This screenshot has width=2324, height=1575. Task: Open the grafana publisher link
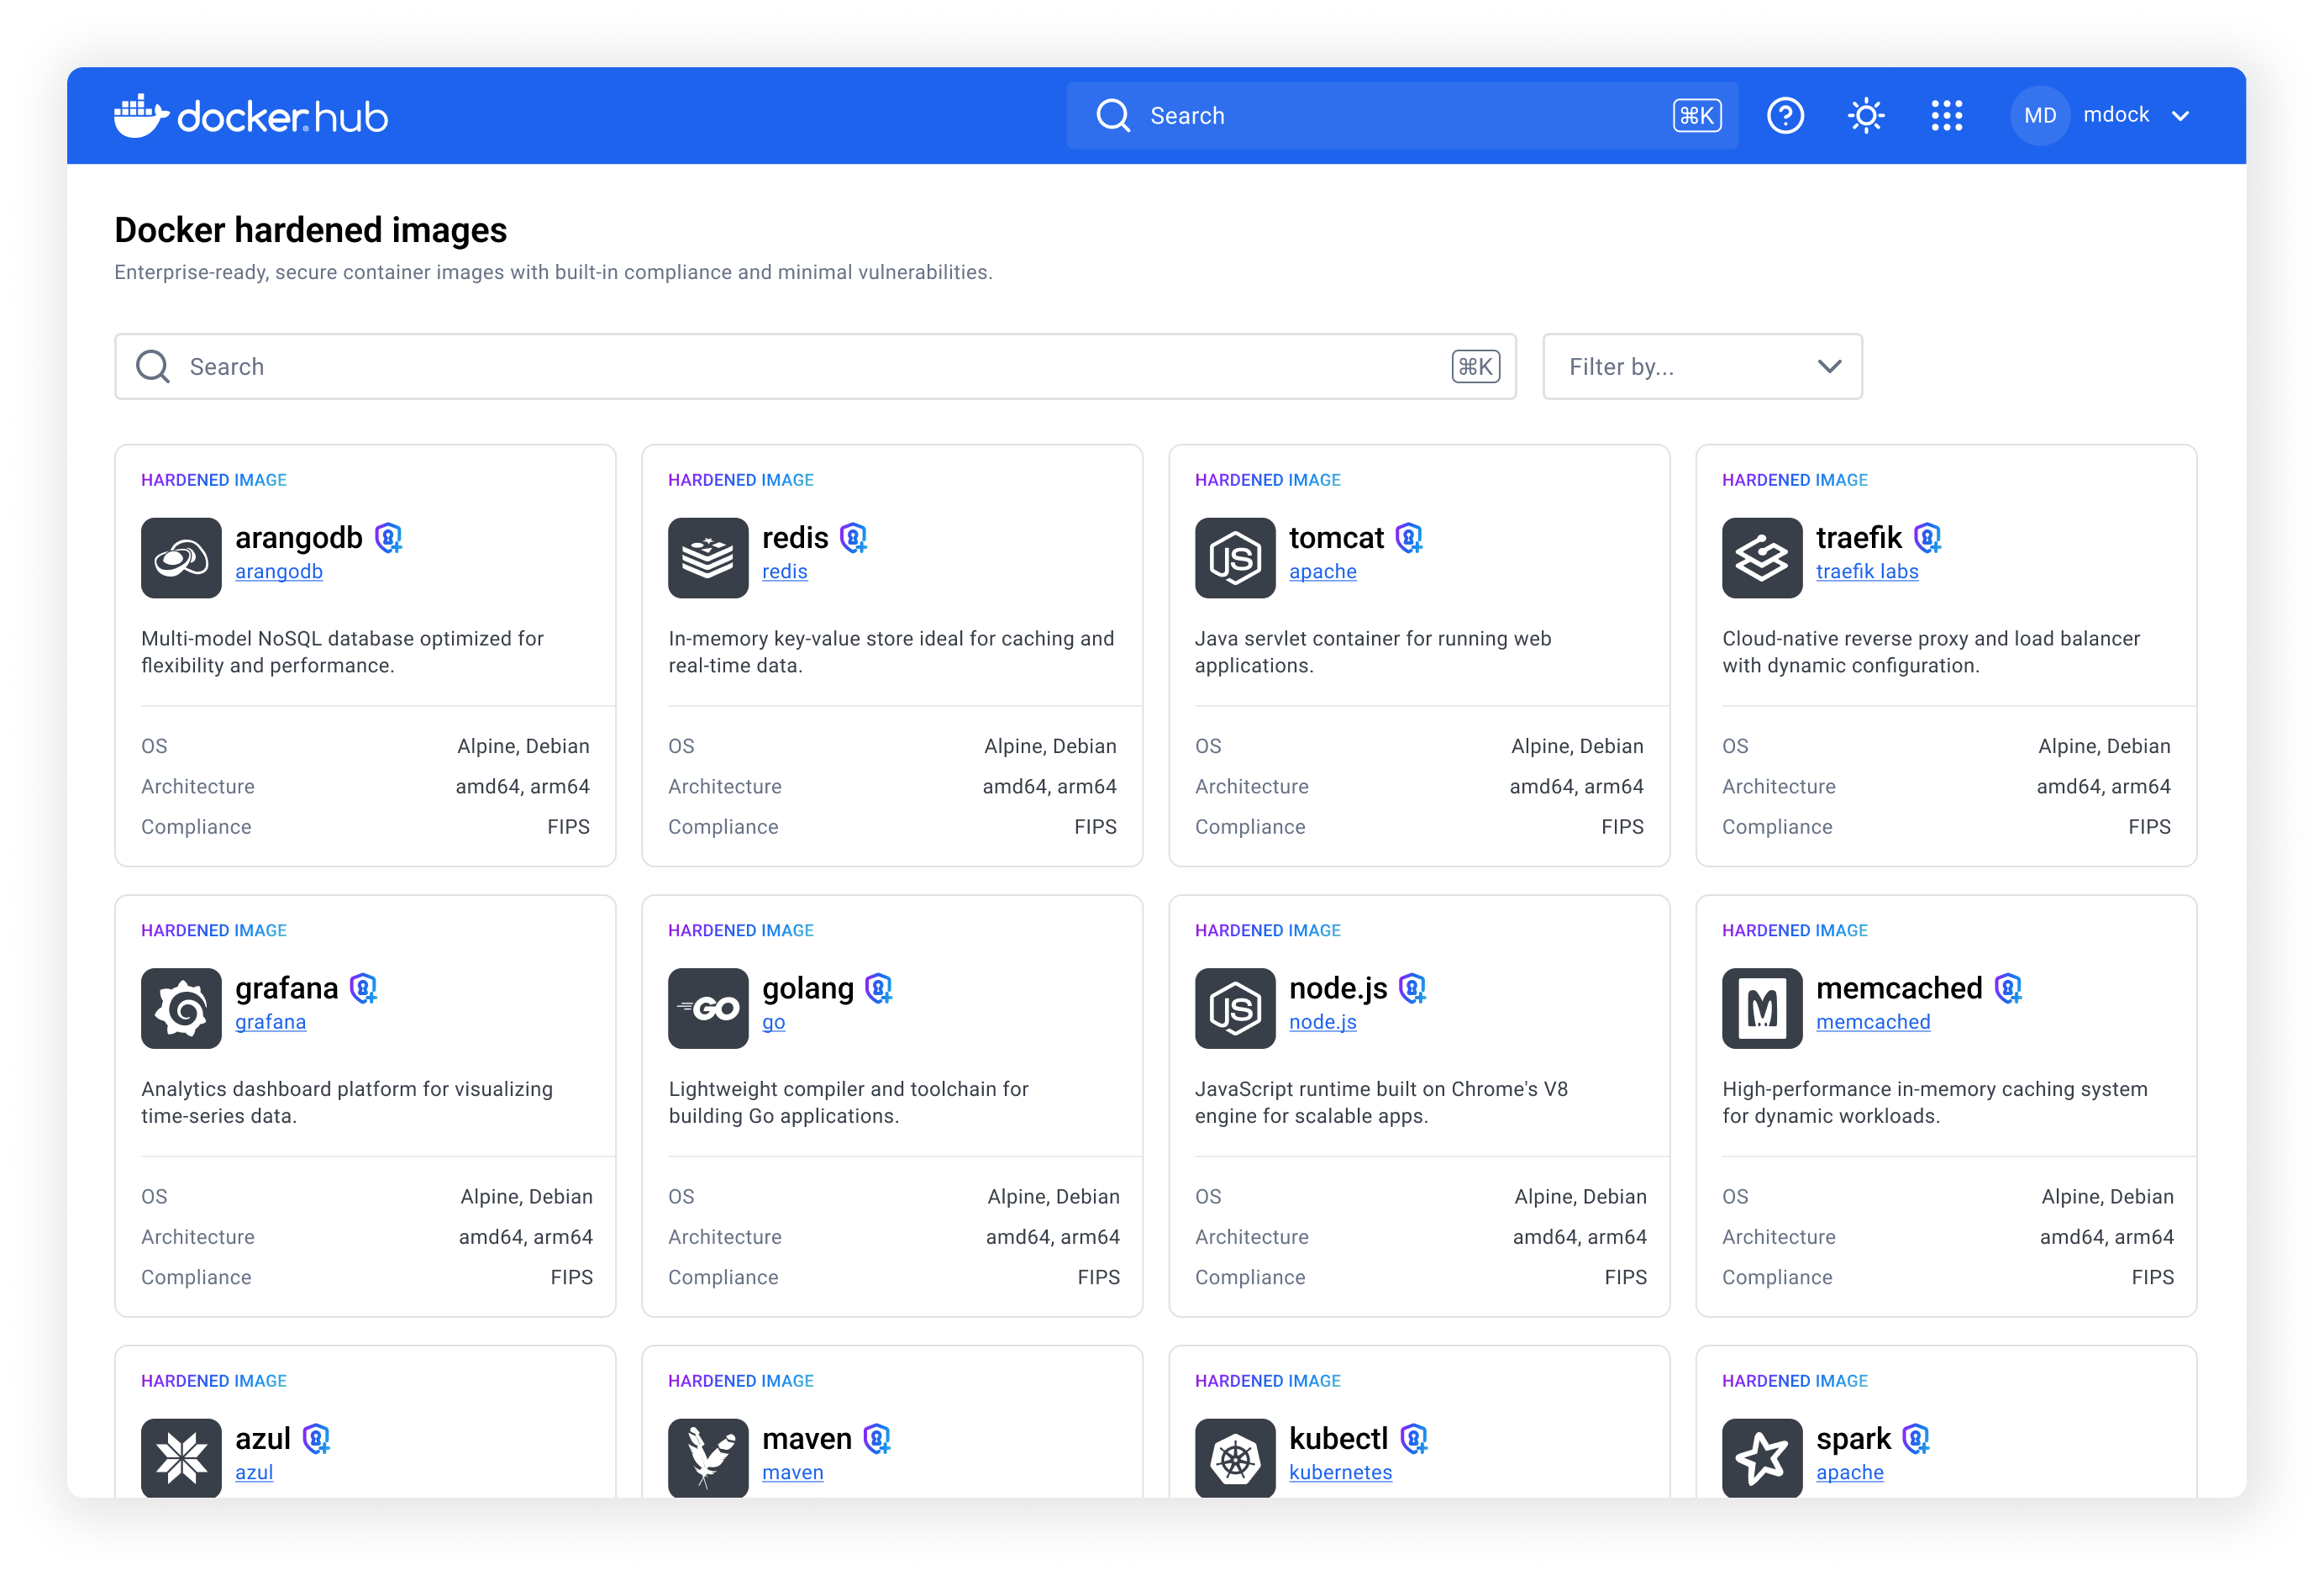[x=271, y=1022]
